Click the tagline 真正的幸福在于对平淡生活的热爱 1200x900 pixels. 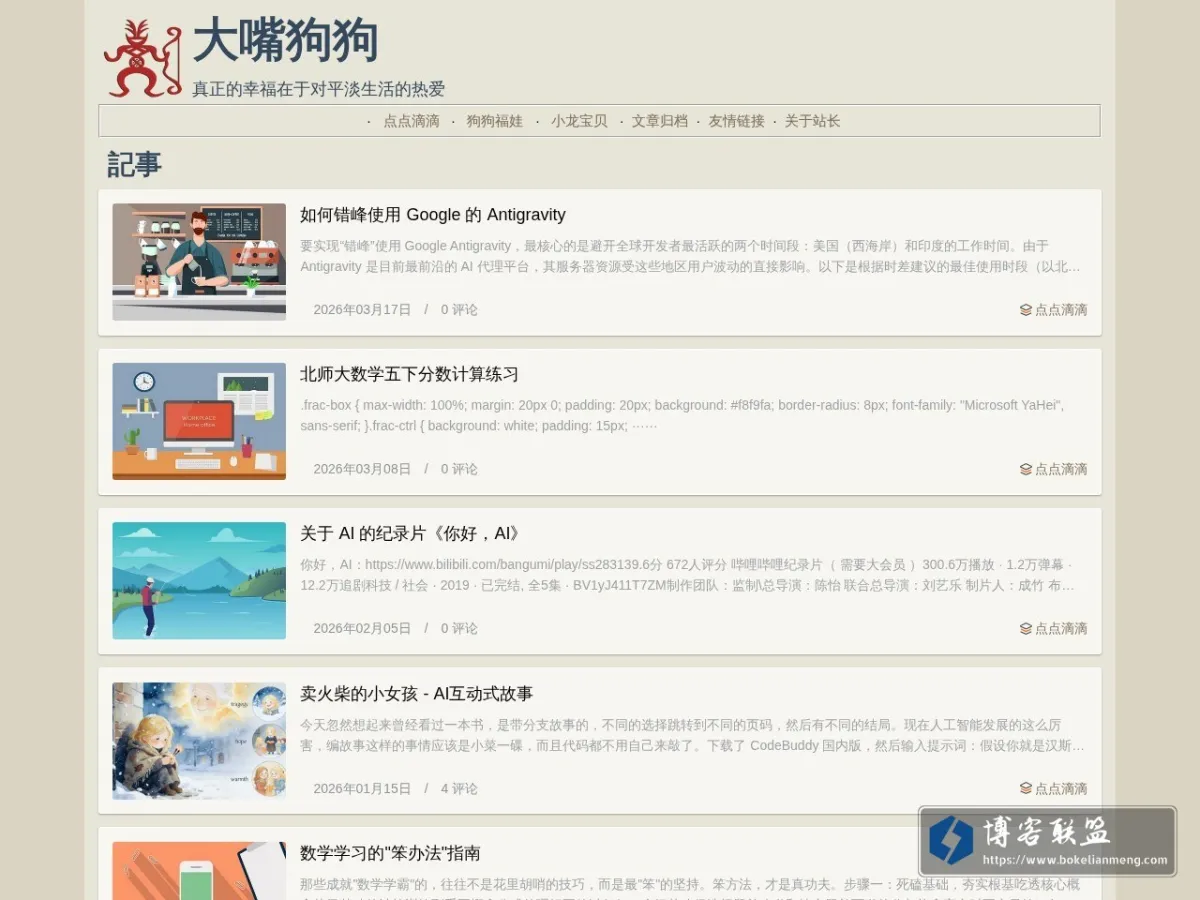318,89
